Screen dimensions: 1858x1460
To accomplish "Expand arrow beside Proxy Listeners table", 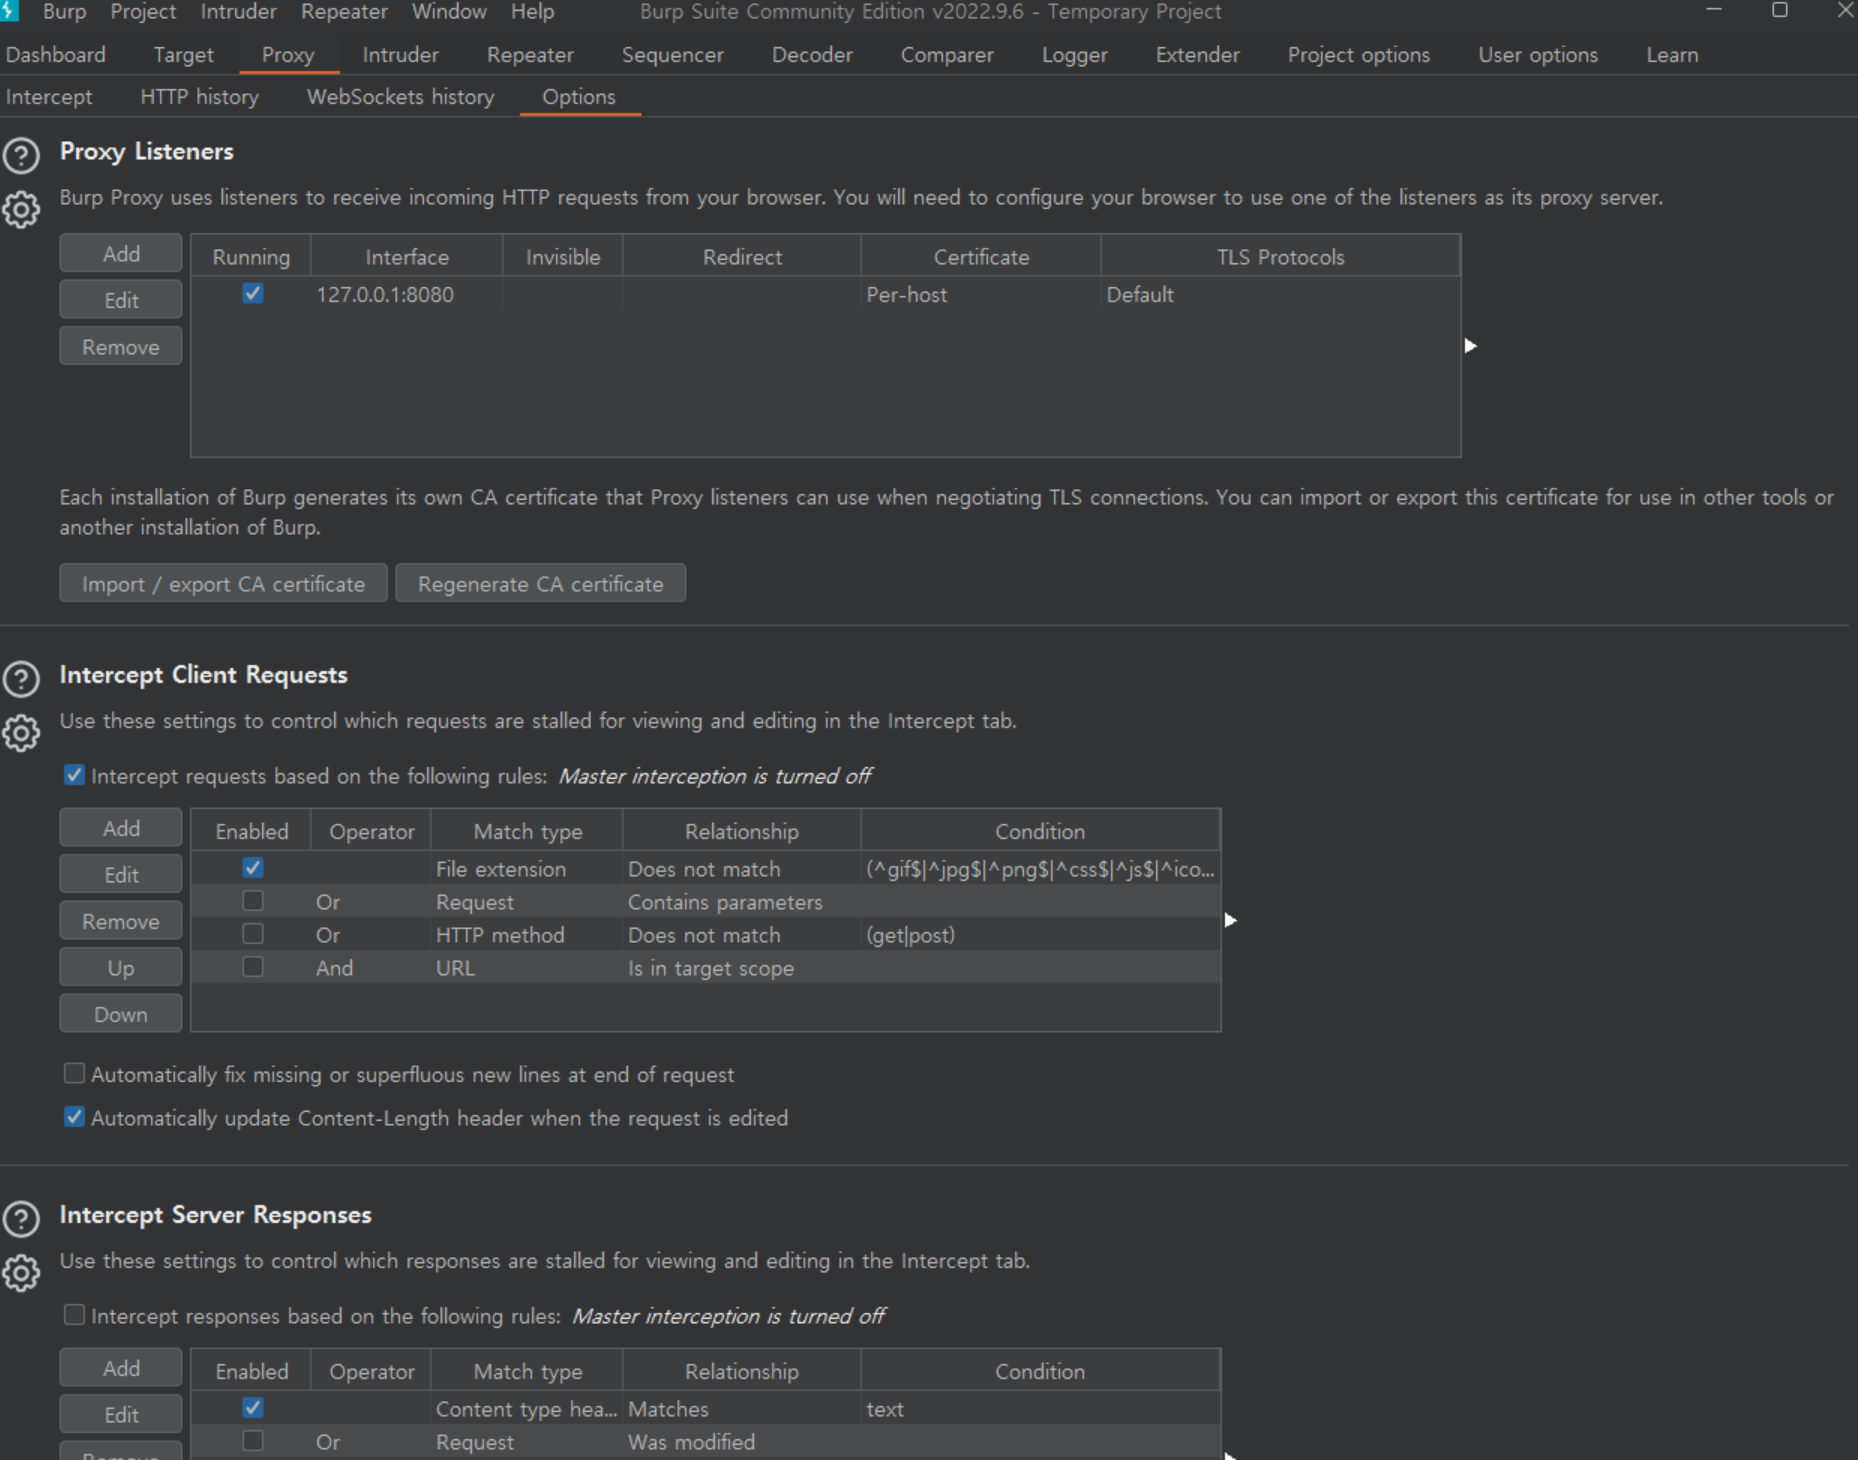I will pos(1470,346).
